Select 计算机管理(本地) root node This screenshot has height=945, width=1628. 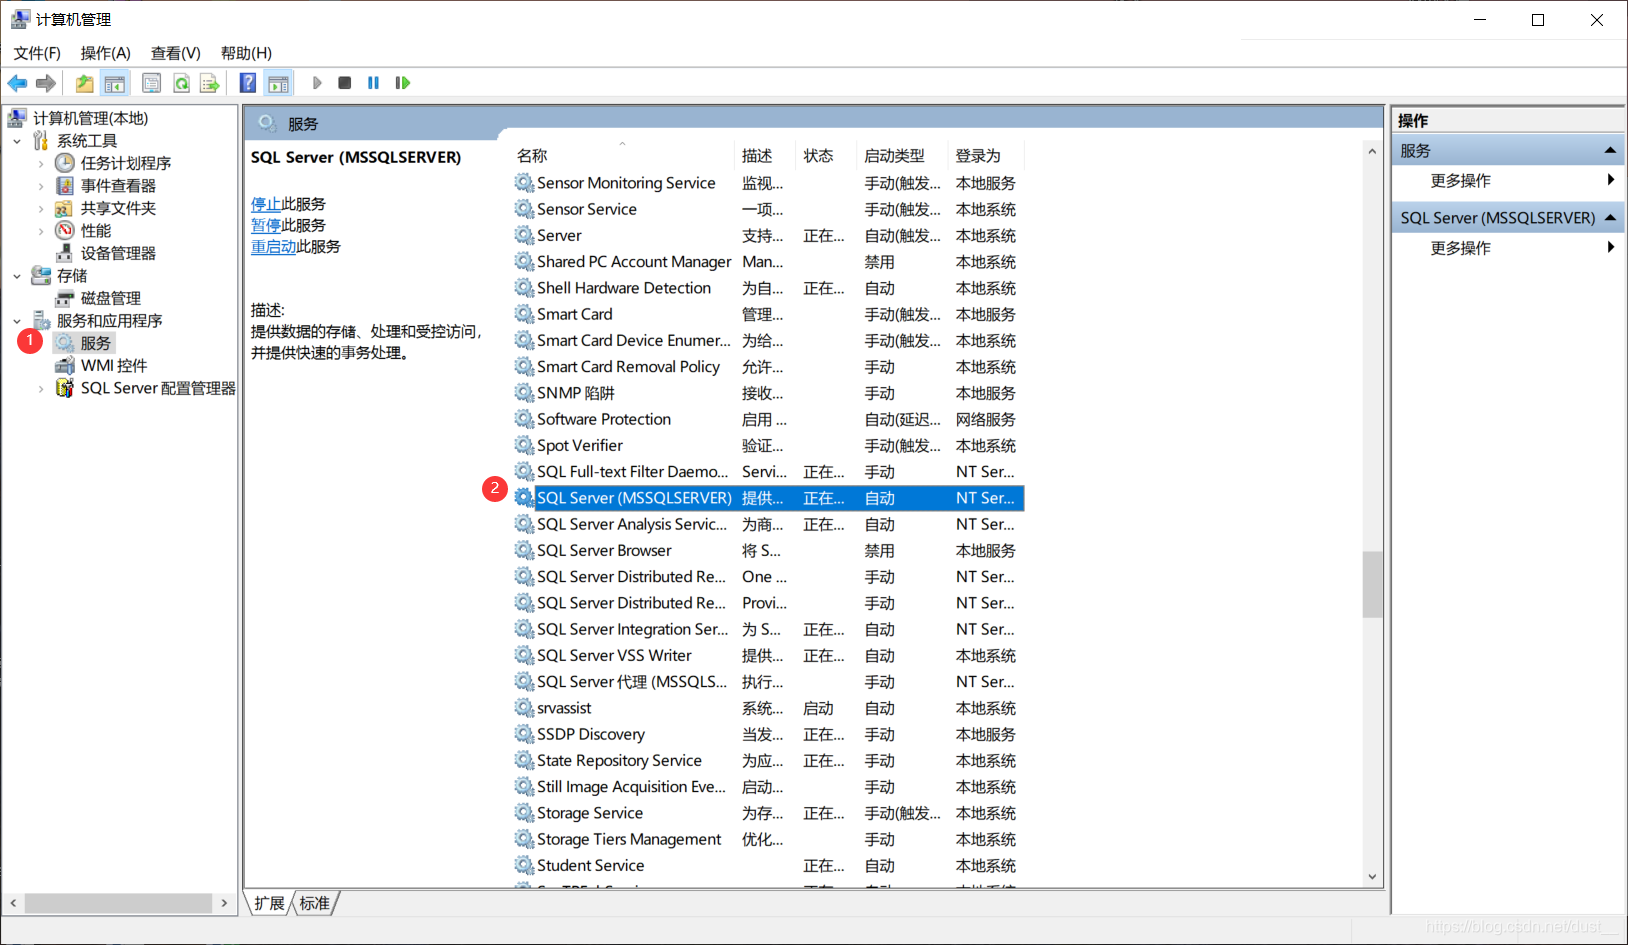[90, 118]
